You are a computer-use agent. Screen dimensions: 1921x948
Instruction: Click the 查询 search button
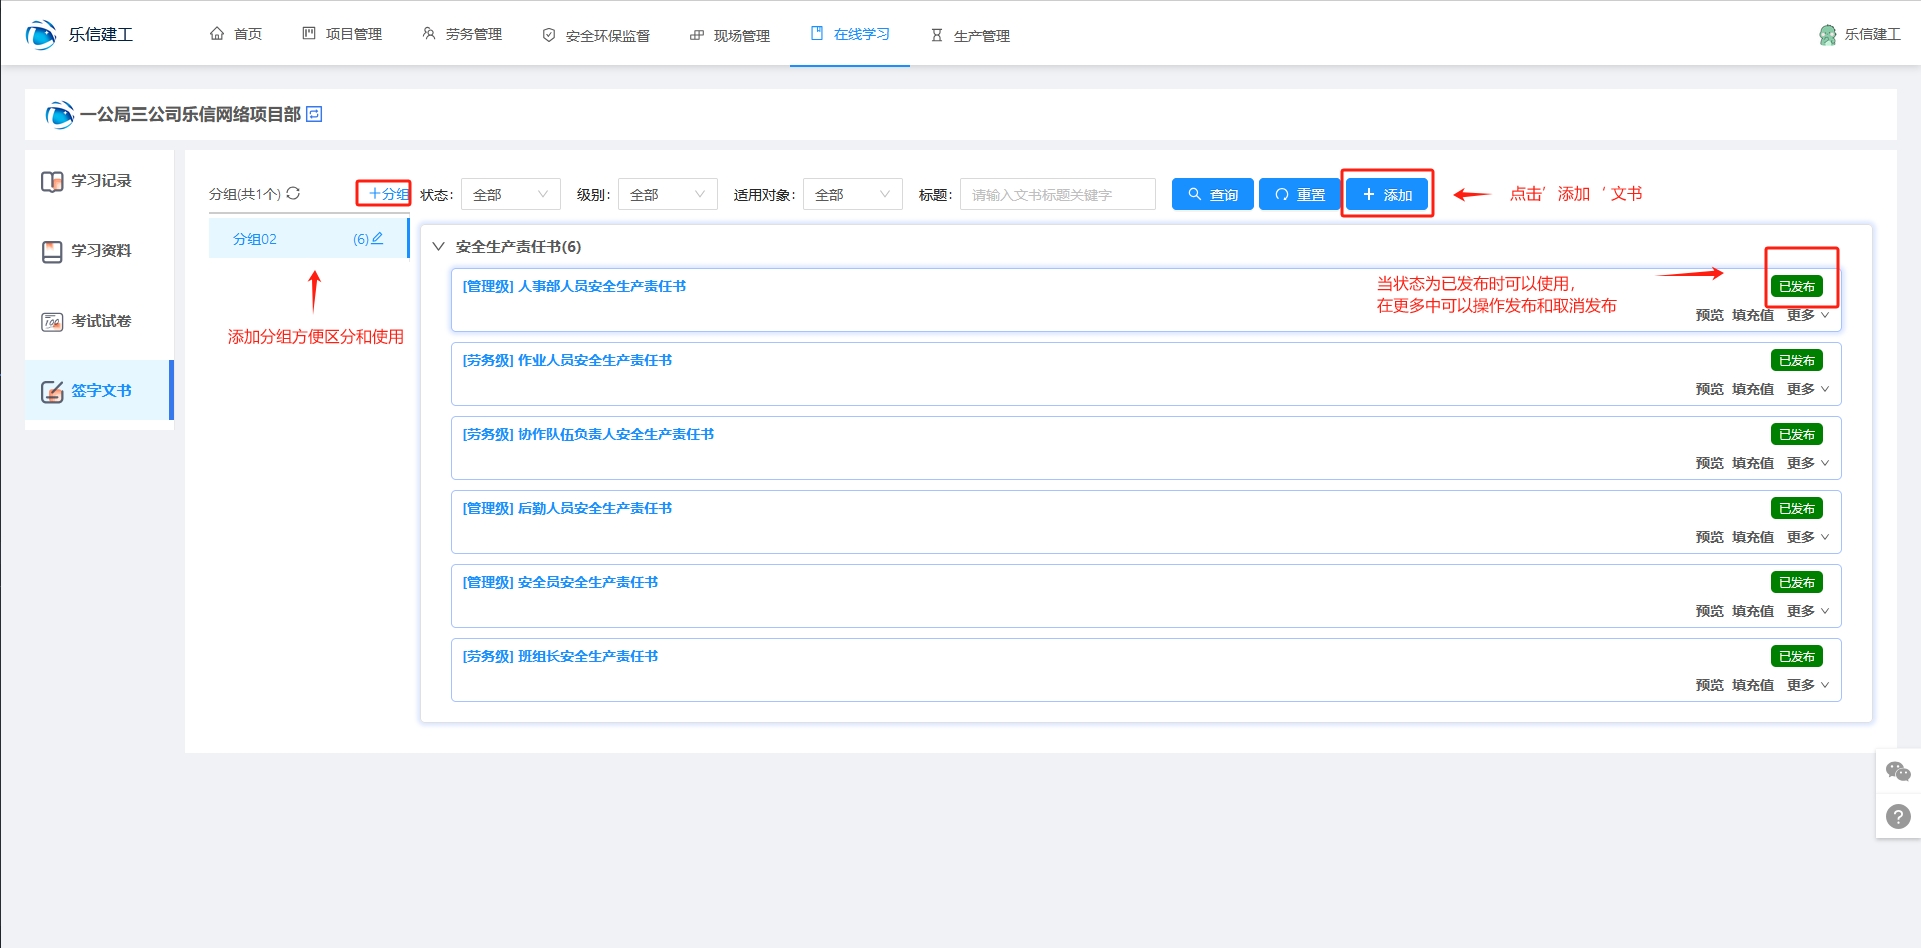click(1212, 195)
